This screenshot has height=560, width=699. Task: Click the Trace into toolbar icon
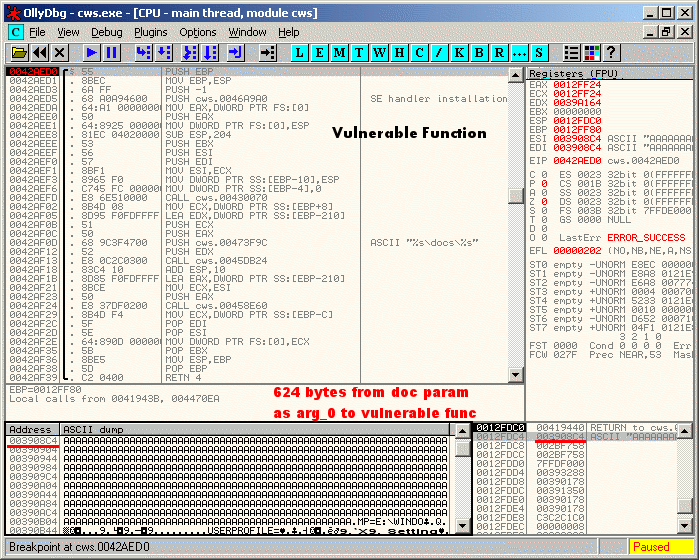[190, 53]
